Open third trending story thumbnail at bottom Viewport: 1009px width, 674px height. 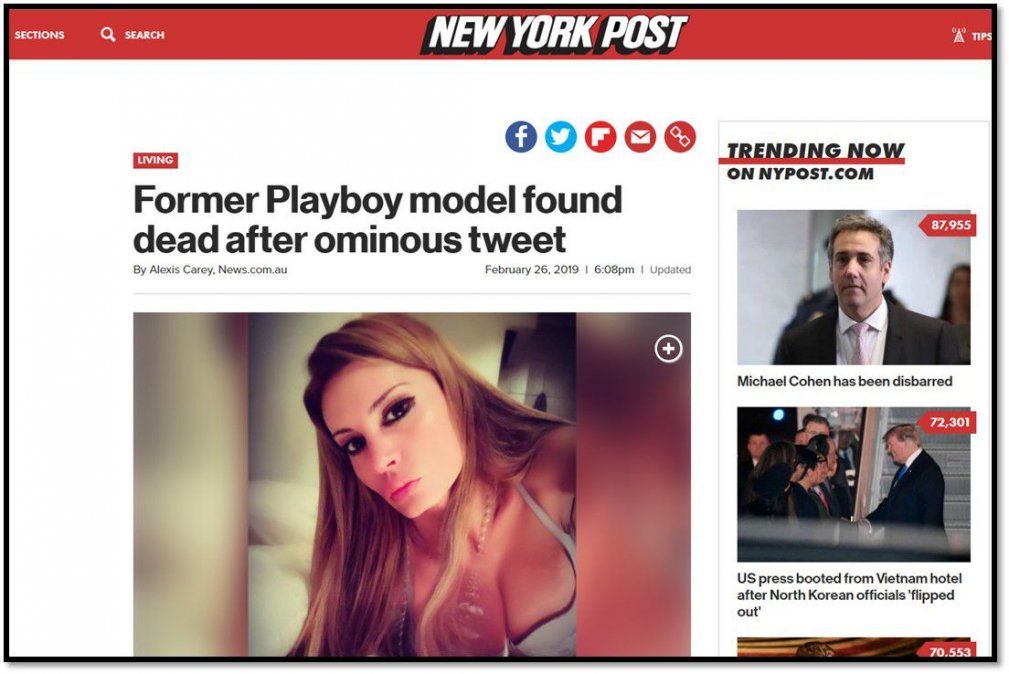(853, 647)
